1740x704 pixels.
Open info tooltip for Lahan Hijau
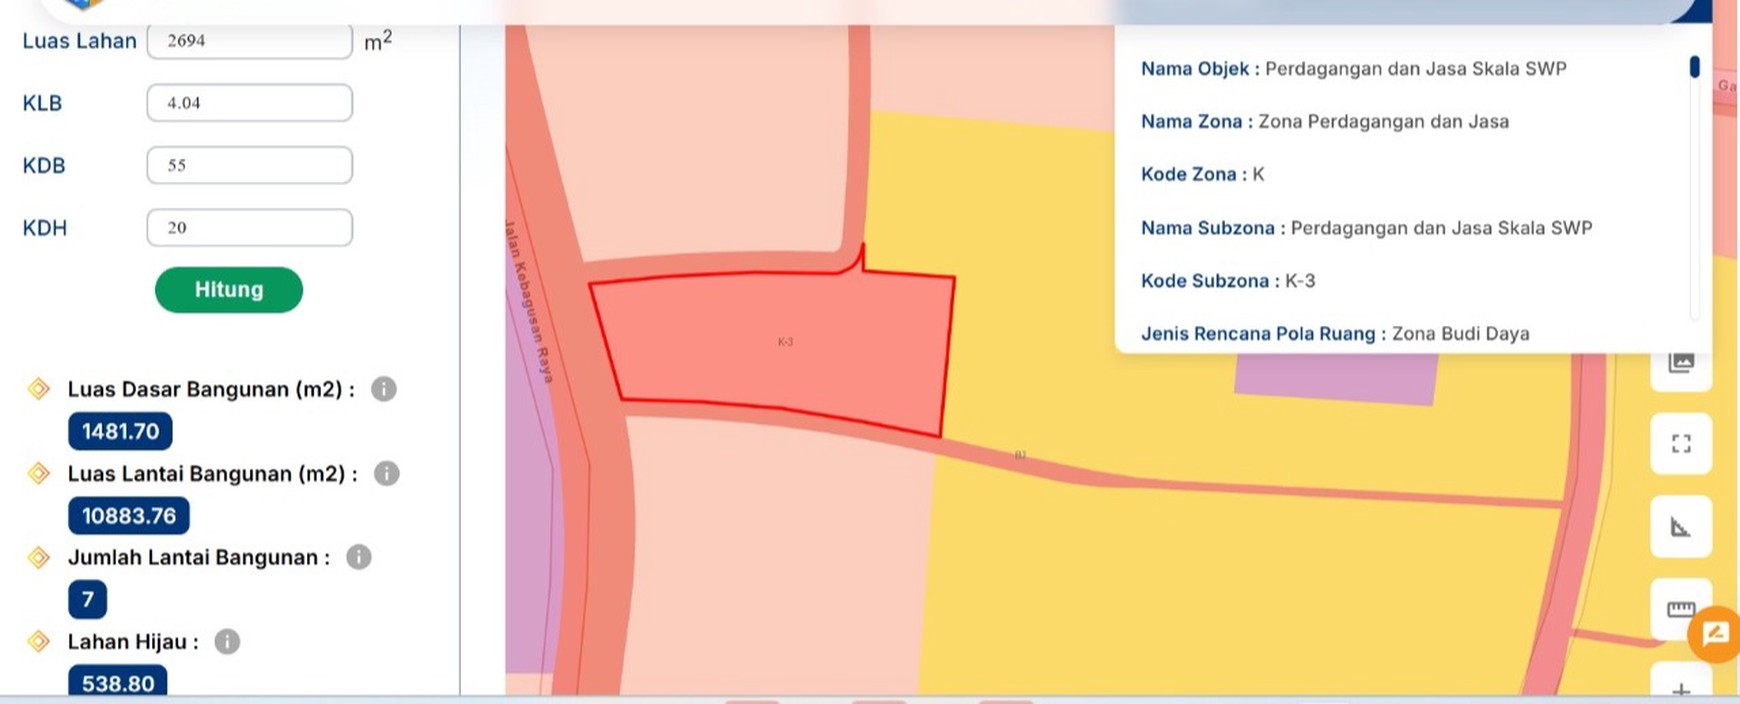(x=227, y=641)
